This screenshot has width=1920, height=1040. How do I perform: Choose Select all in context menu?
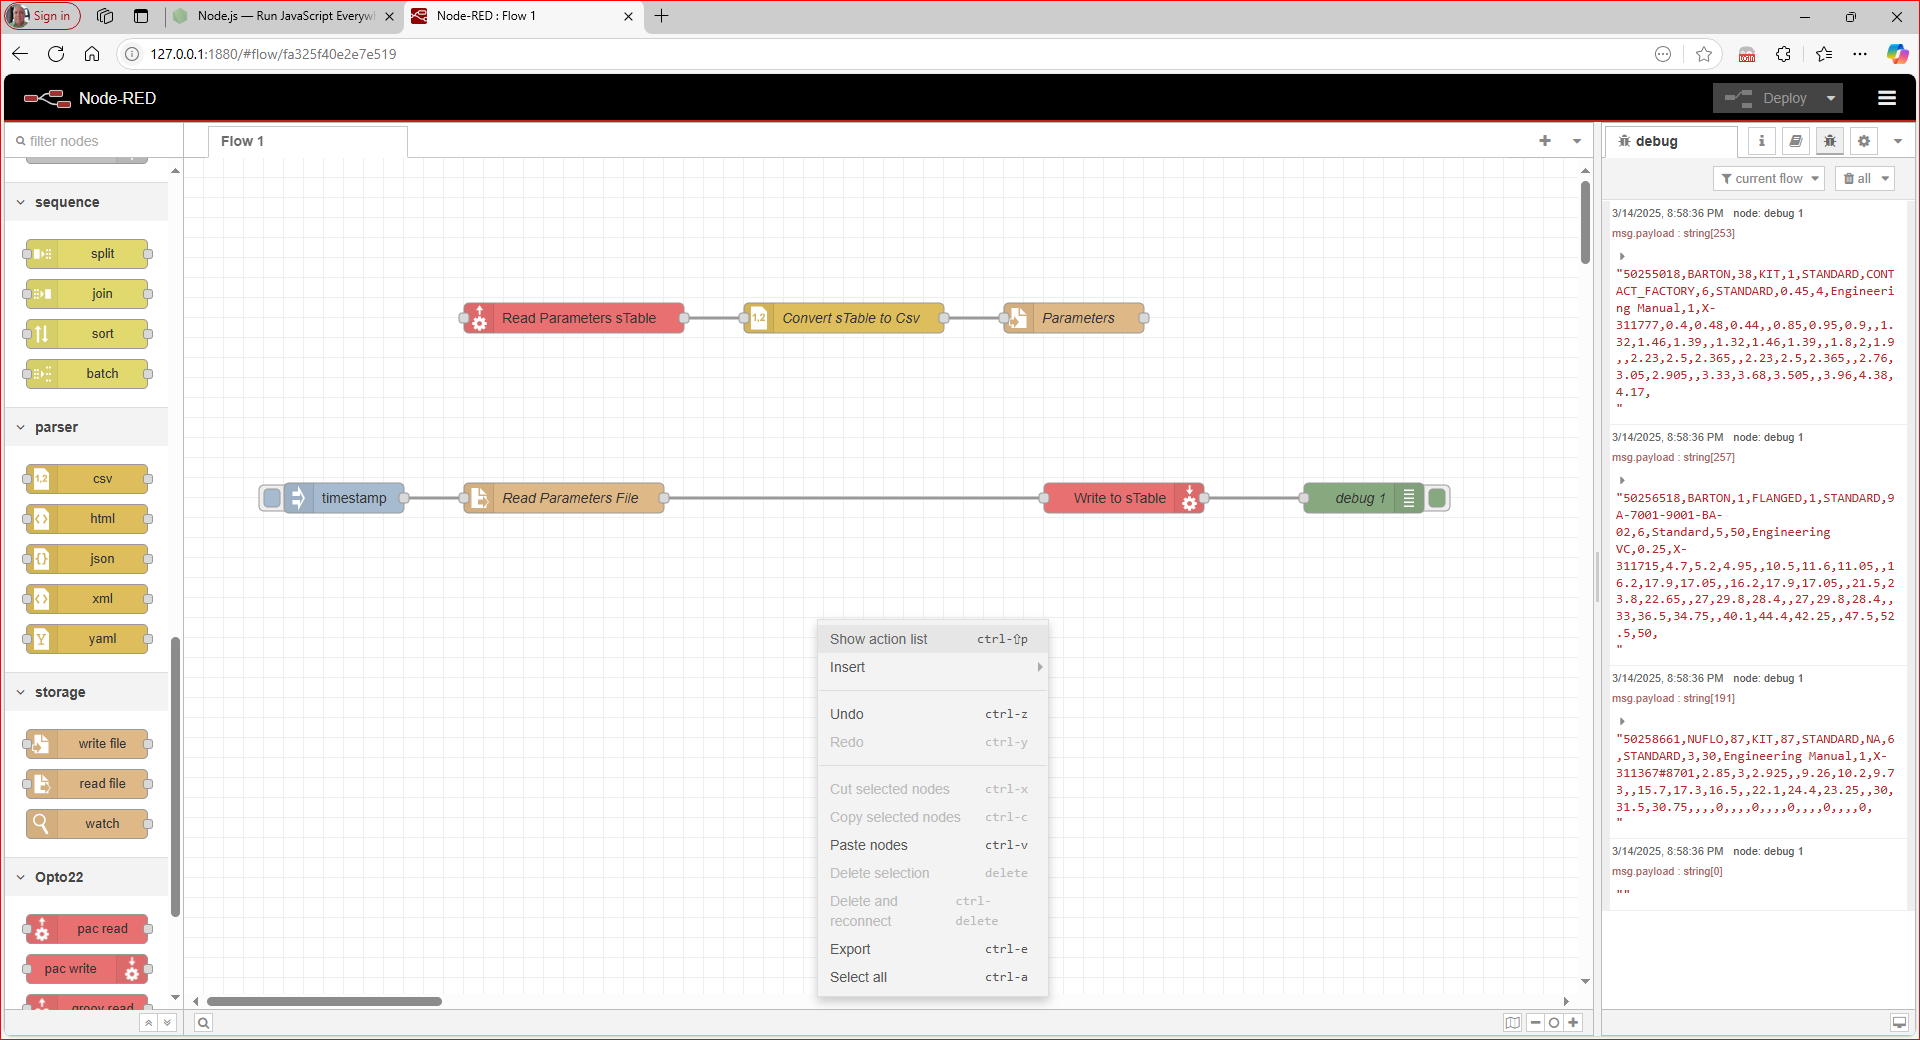coord(932,977)
